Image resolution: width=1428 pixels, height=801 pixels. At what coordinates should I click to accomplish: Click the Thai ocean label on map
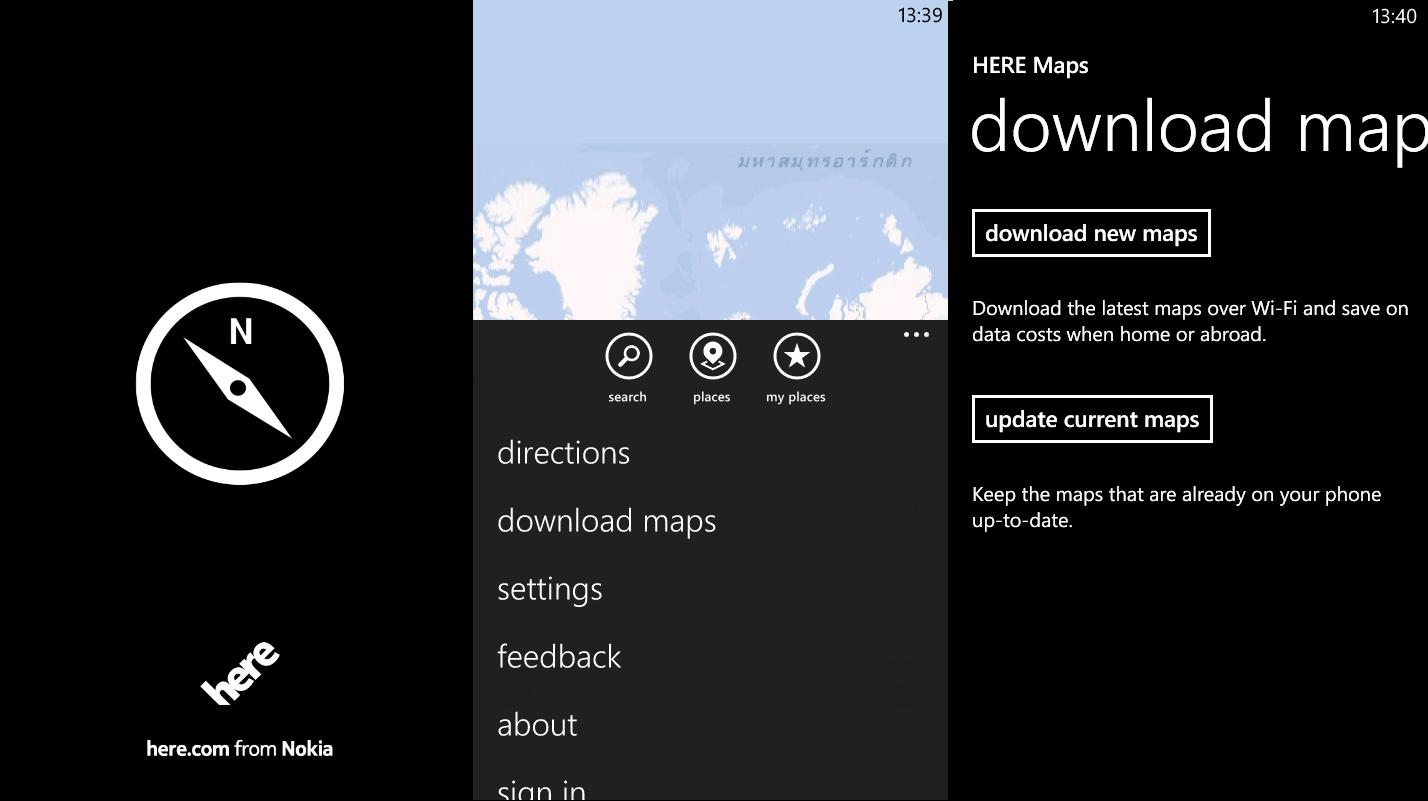tap(825, 161)
